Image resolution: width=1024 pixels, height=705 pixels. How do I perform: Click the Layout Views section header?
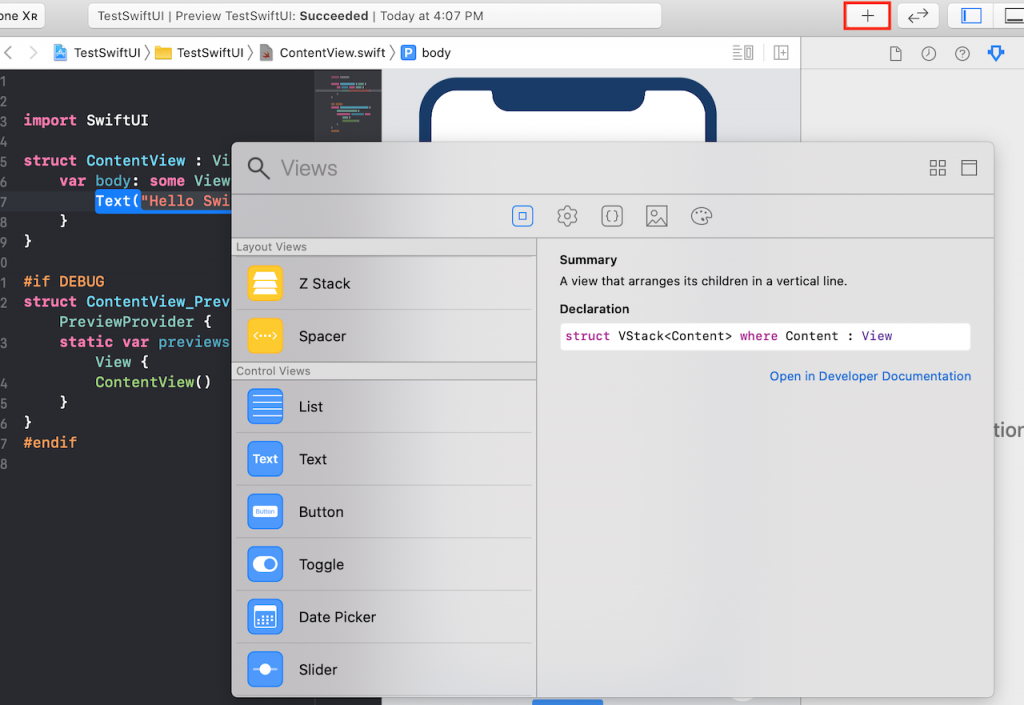point(384,247)
